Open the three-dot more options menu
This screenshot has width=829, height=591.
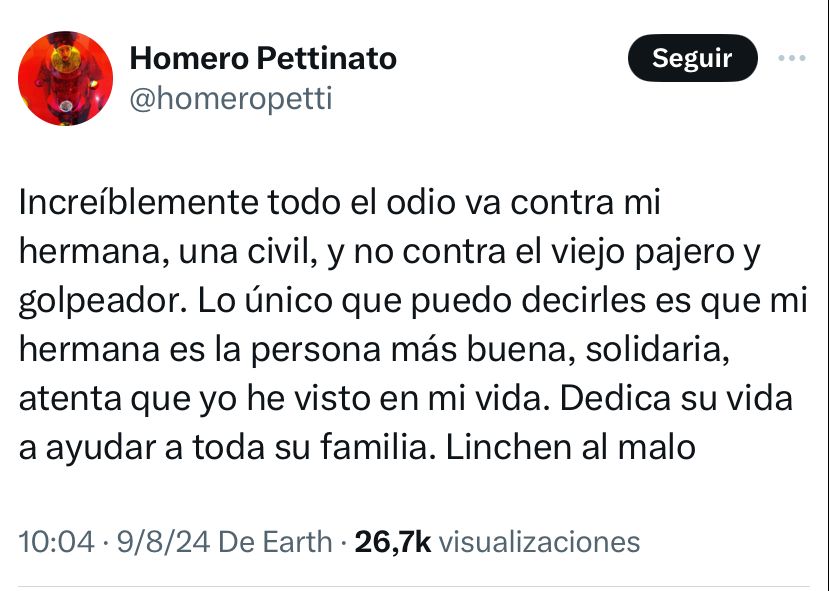[x=792, y=59]
